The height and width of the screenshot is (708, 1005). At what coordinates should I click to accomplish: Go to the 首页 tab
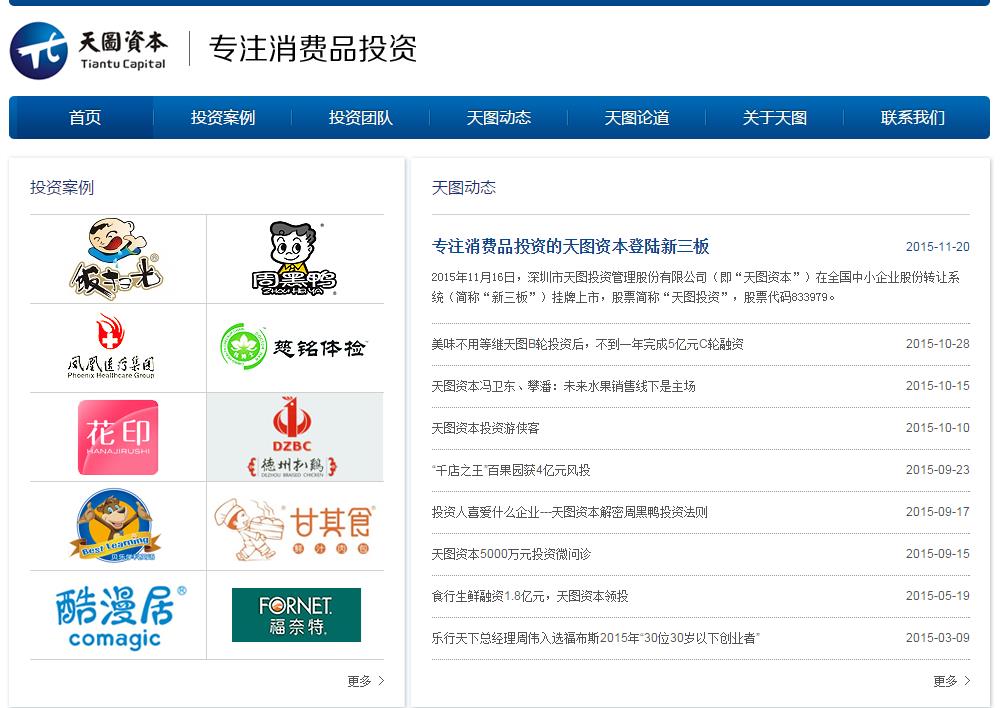pyautogui.click(x=85, y=118)
